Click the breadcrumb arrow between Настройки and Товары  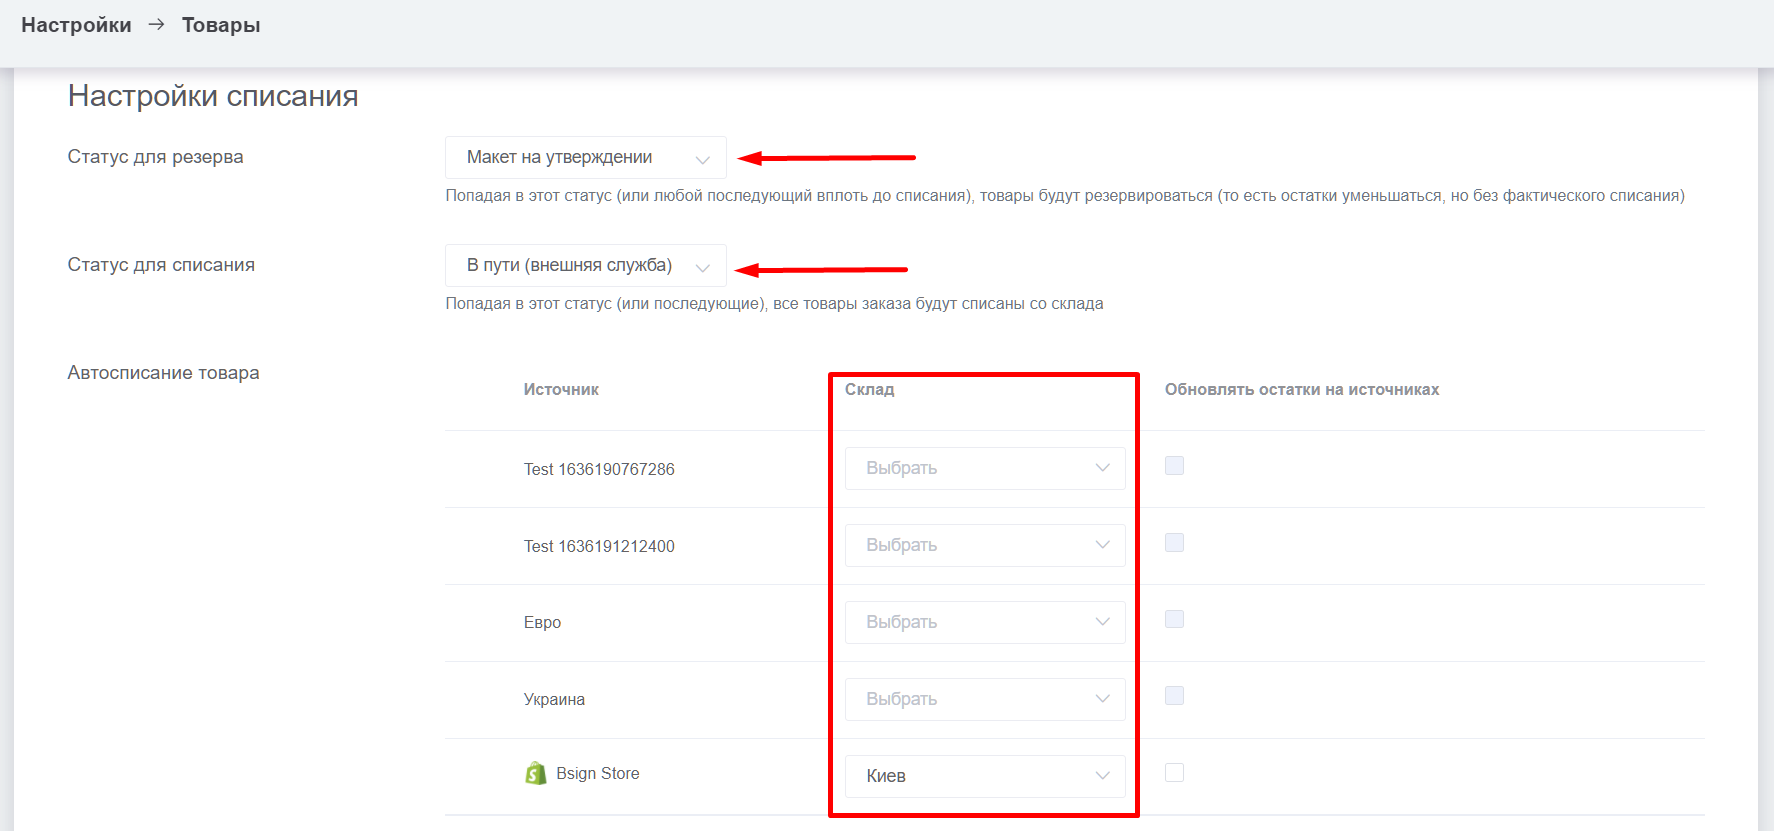(x=156, y=24)
